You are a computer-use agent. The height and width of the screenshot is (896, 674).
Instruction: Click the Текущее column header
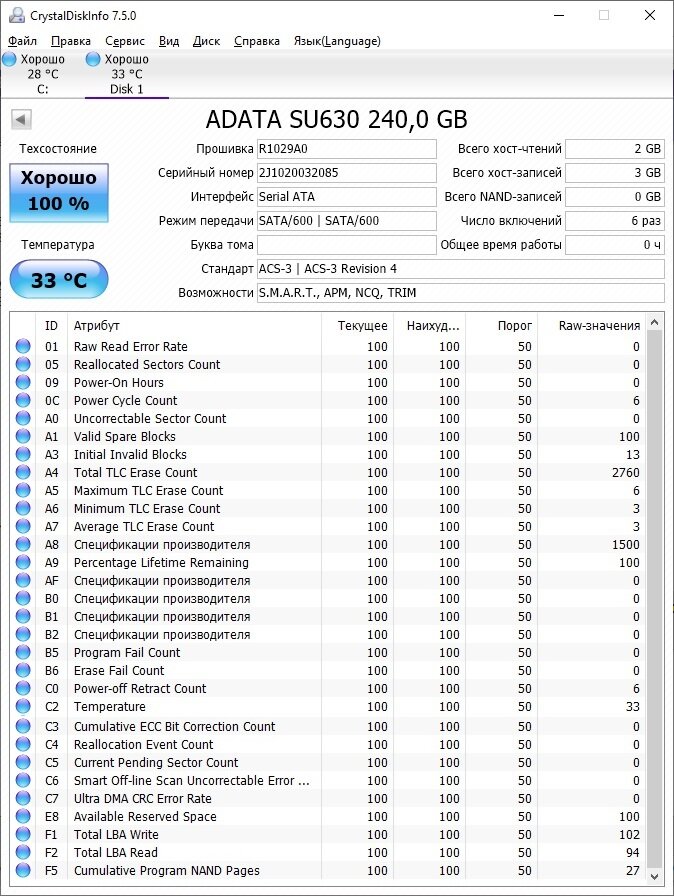[x=357, y=326]
